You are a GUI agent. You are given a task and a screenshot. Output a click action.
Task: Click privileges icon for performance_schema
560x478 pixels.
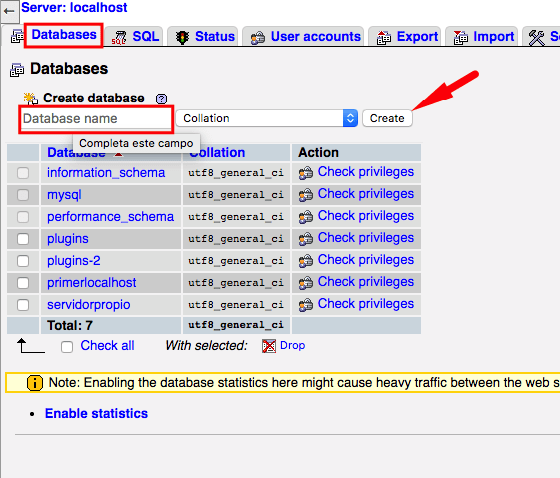(306, 217)
